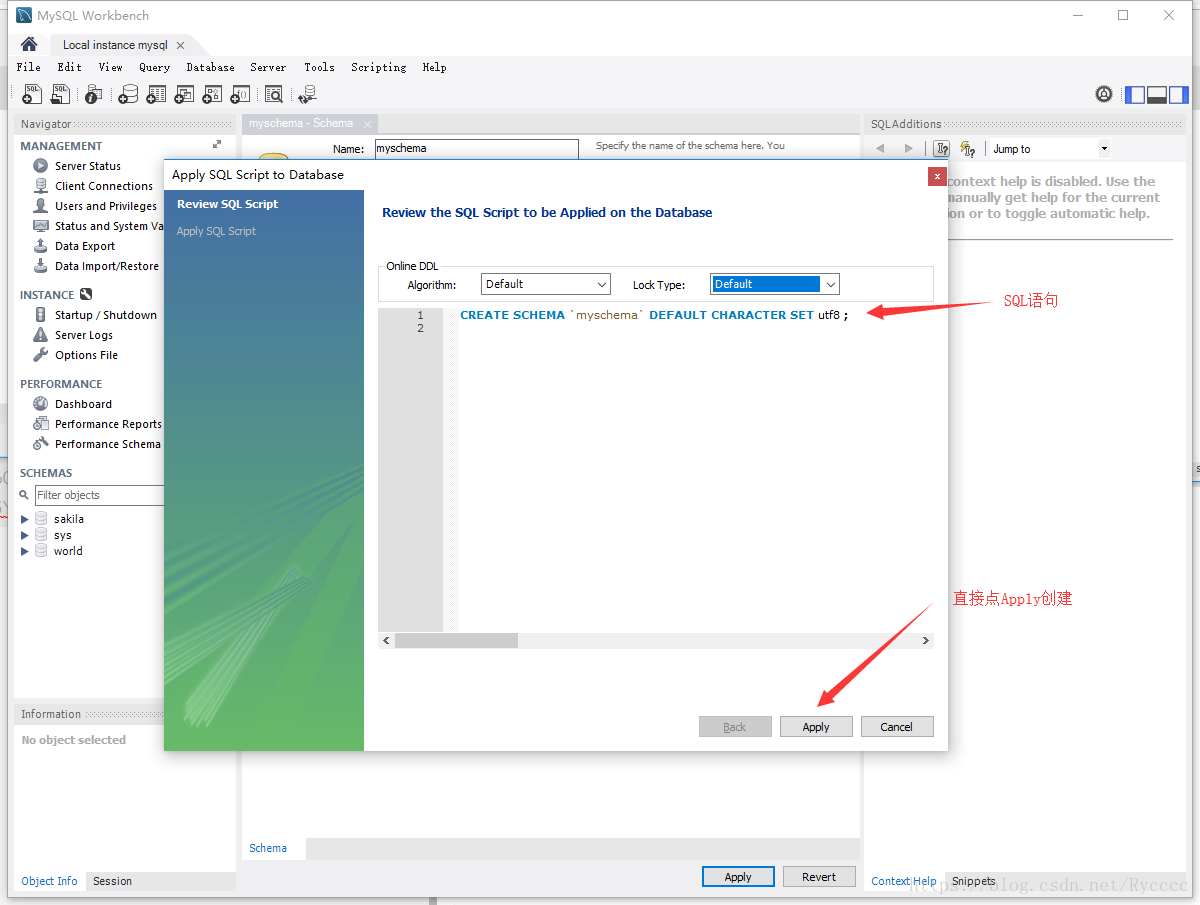Expand the world schema
This screenshot has width=1200, height=905.
[25, 551]
